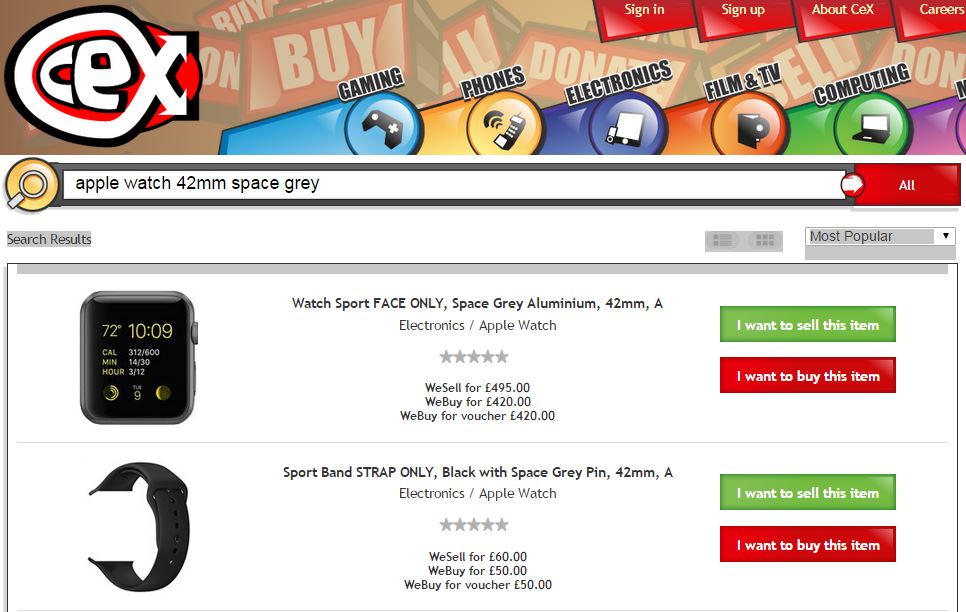This screenshot has height=612, width=966.
Task: Open the Computing laptop category icon
Action: click(872, 126)
